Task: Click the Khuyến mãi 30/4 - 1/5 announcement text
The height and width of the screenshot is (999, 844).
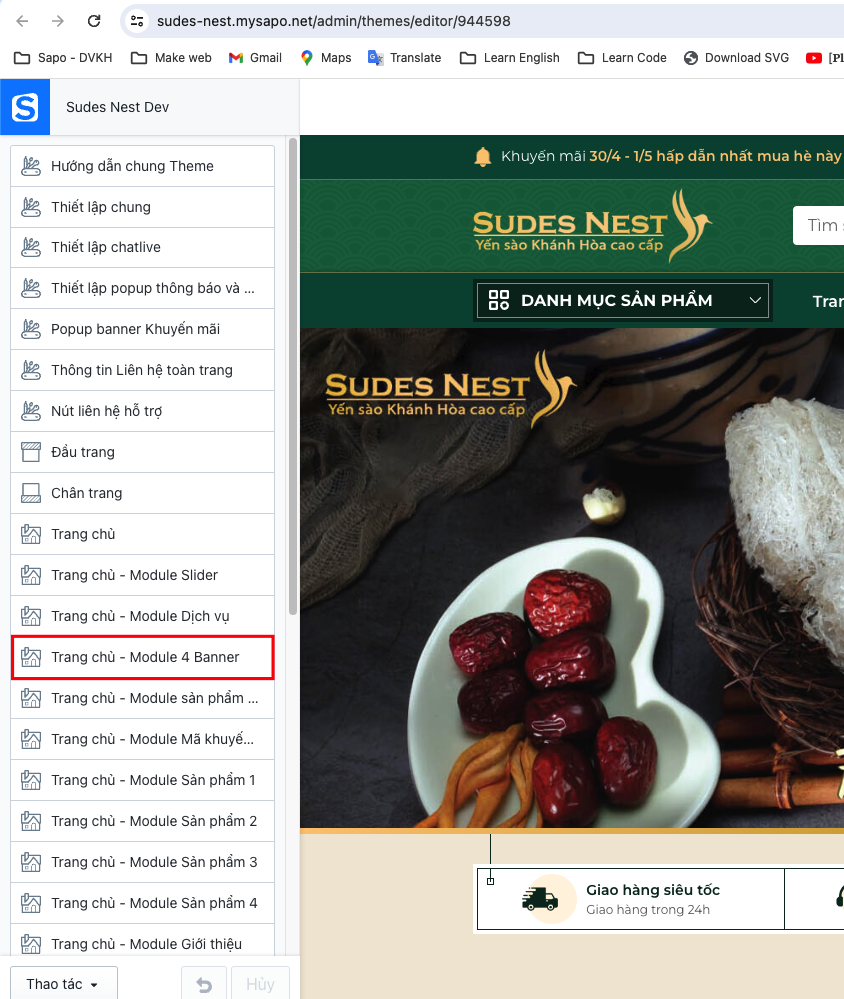Action: [x=671, y=156]
